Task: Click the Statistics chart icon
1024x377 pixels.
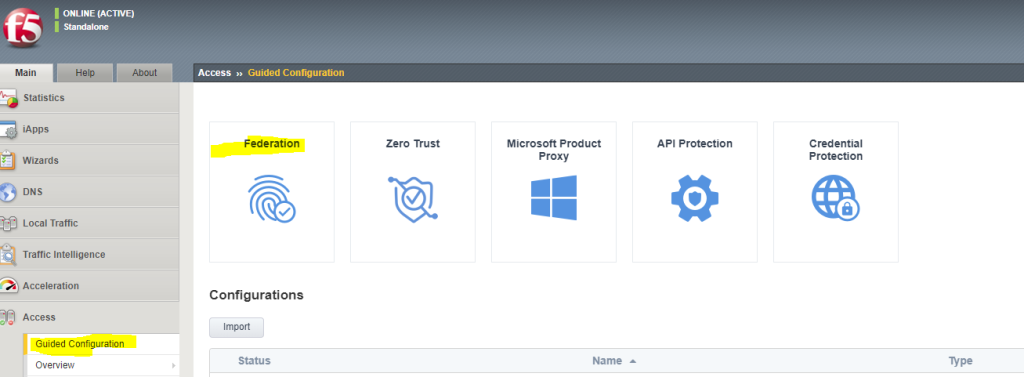Action: (x=8, y=98)
